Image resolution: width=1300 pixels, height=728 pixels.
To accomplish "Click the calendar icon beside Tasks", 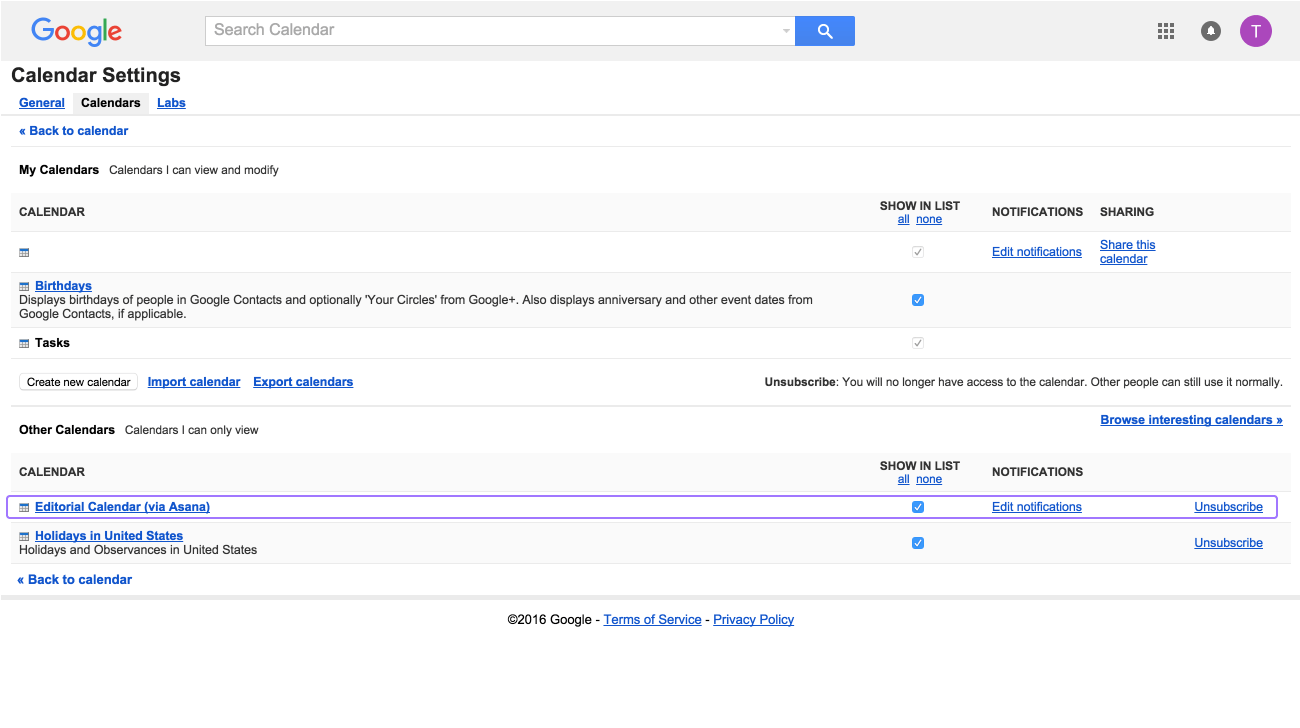I will (x=24, y=344).
